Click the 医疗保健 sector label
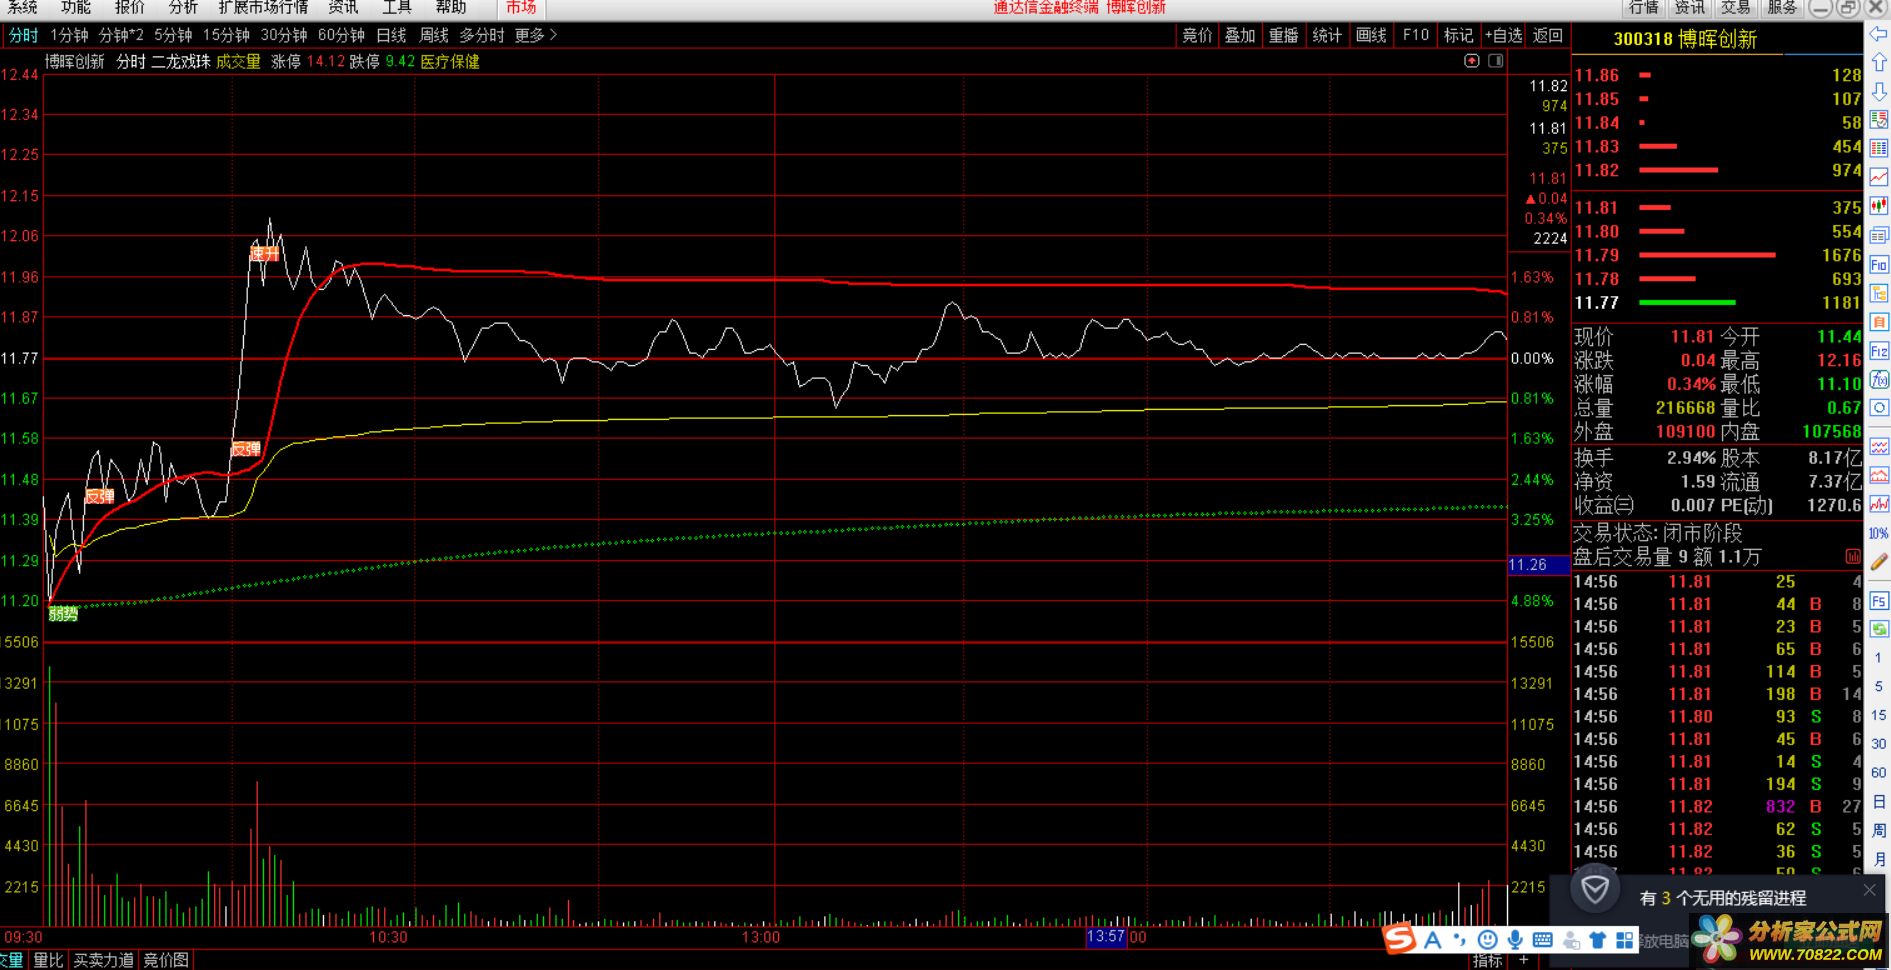Viewport: 1891px width, 970px height. click(450, 62)
